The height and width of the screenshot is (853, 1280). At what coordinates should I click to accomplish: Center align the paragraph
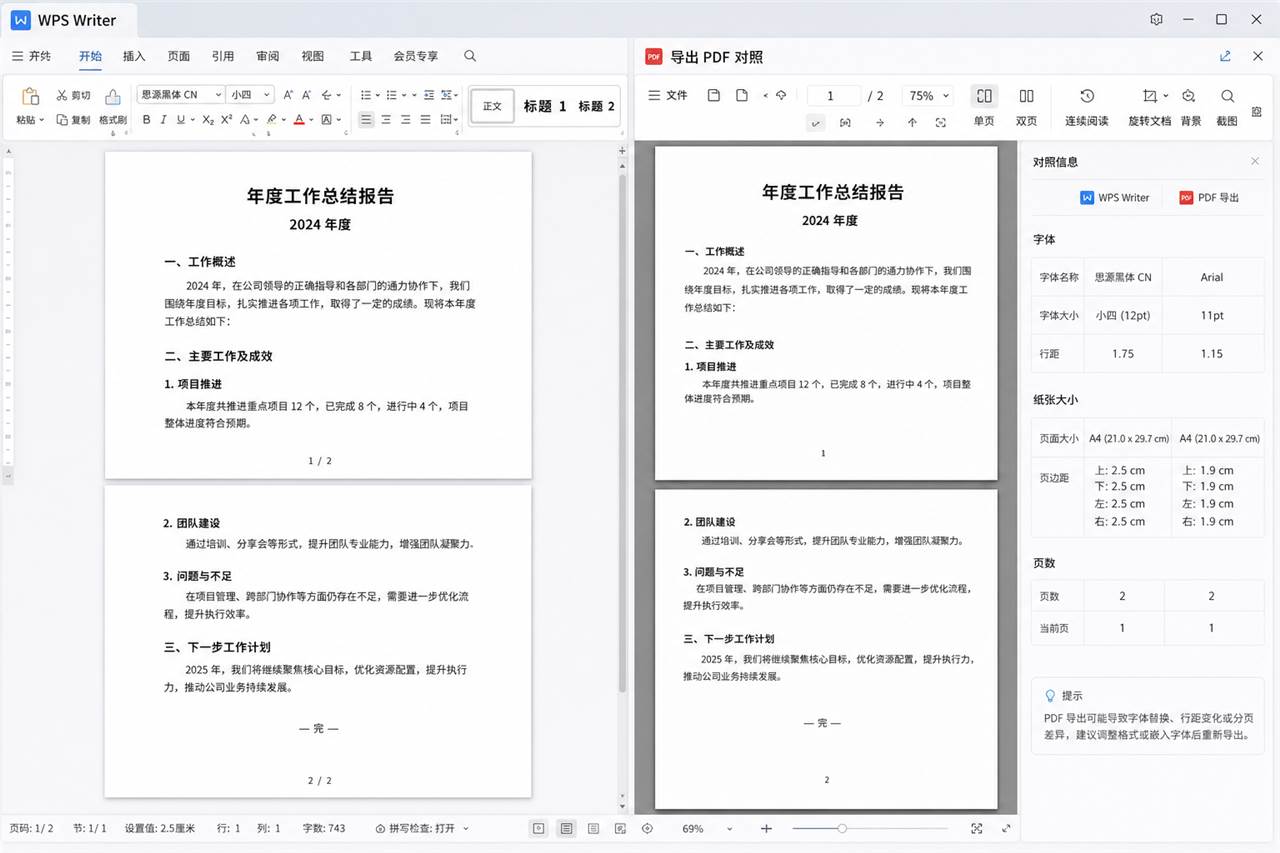[x=386, y=120]
